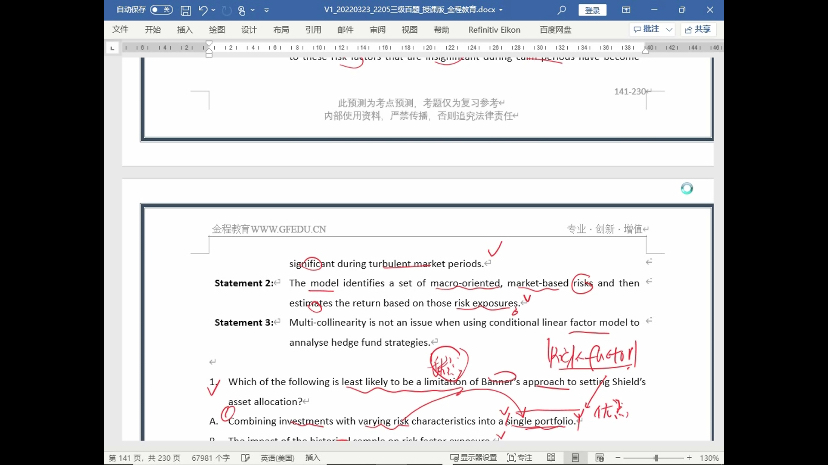Switch to the 设计 (Design) tab
Viewport: 828px width, 465px height.
point(249,30)
